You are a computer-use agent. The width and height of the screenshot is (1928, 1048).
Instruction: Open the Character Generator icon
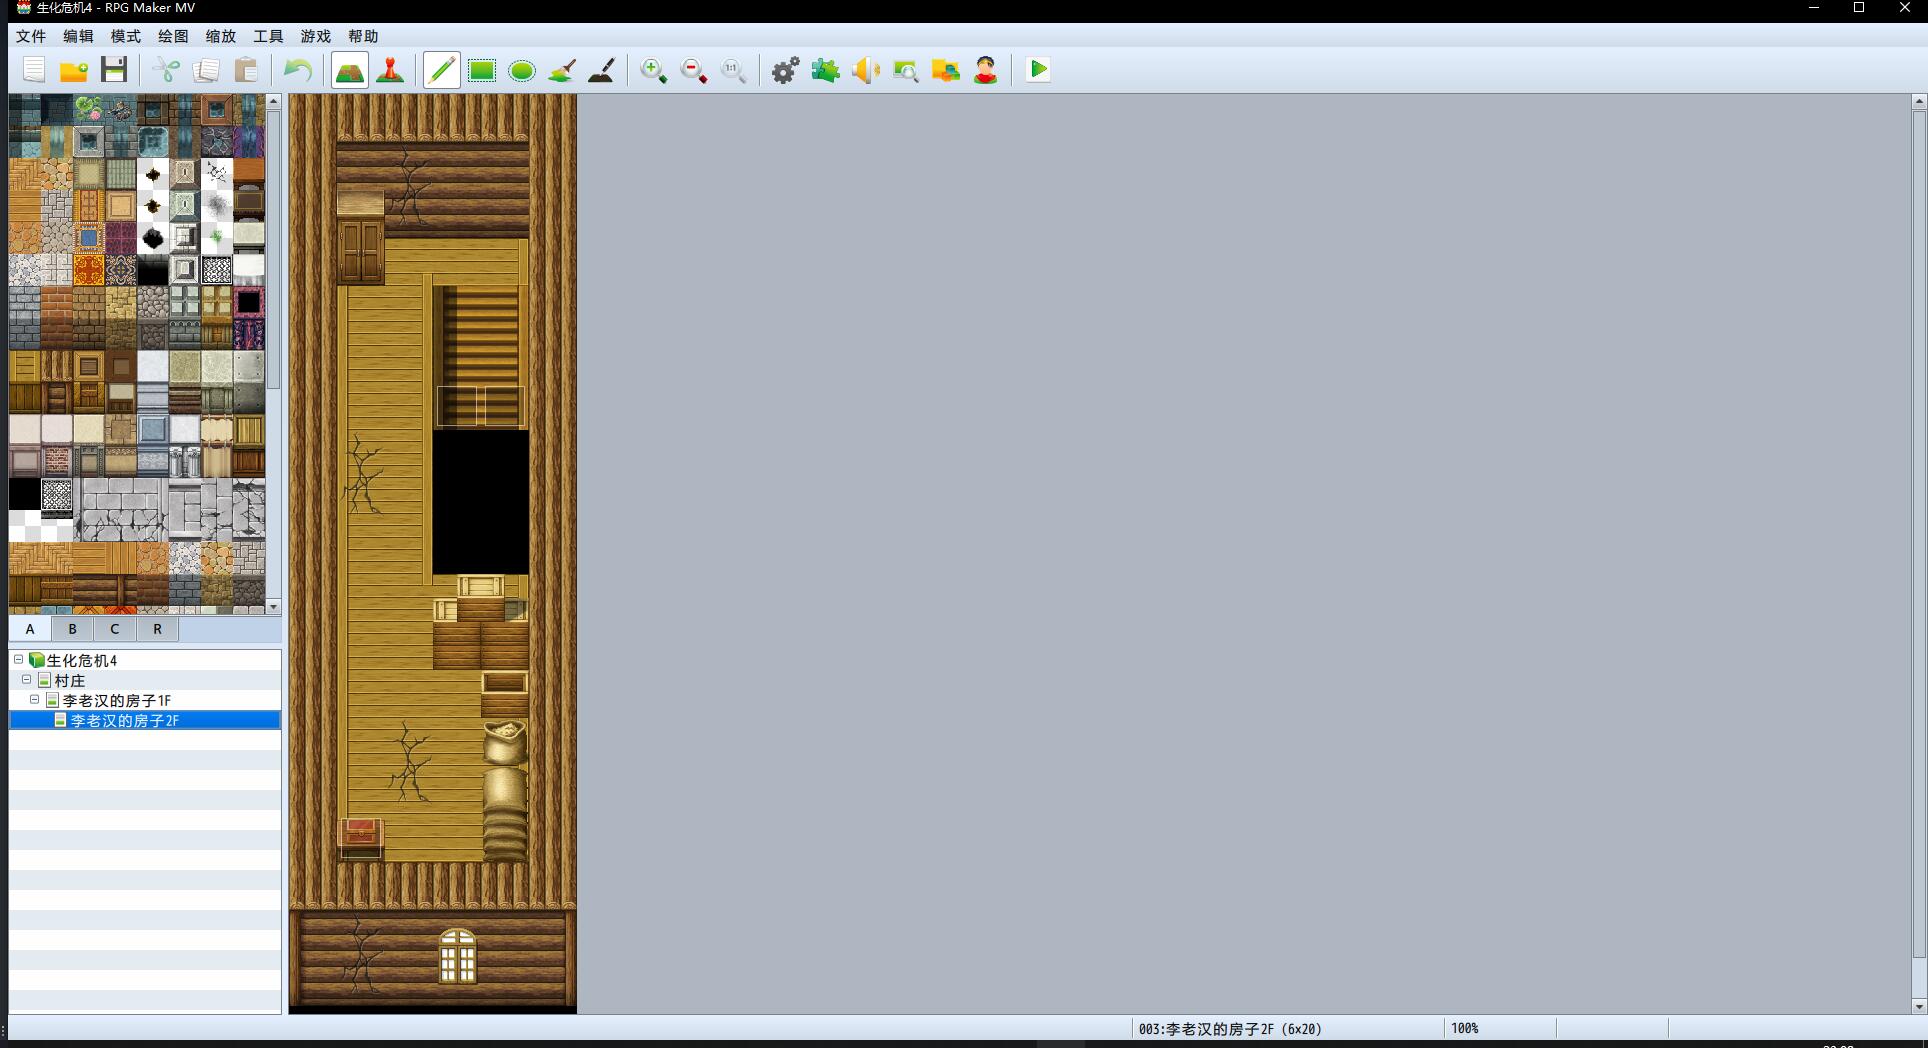pos(986,70)
